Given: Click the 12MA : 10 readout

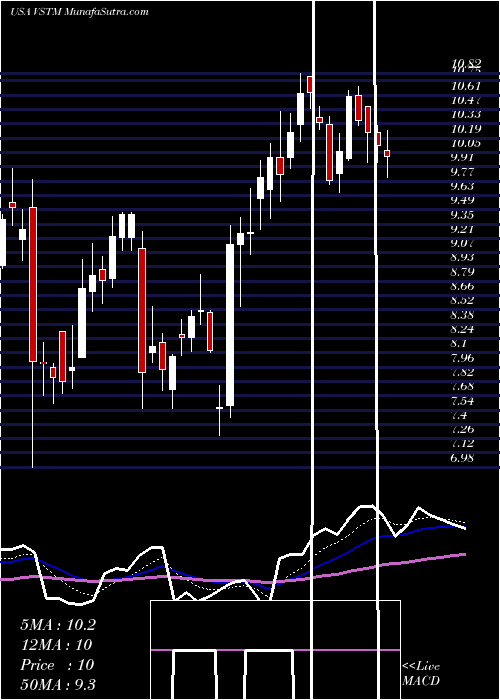Looking at the screenshot, I should (56, 645).
